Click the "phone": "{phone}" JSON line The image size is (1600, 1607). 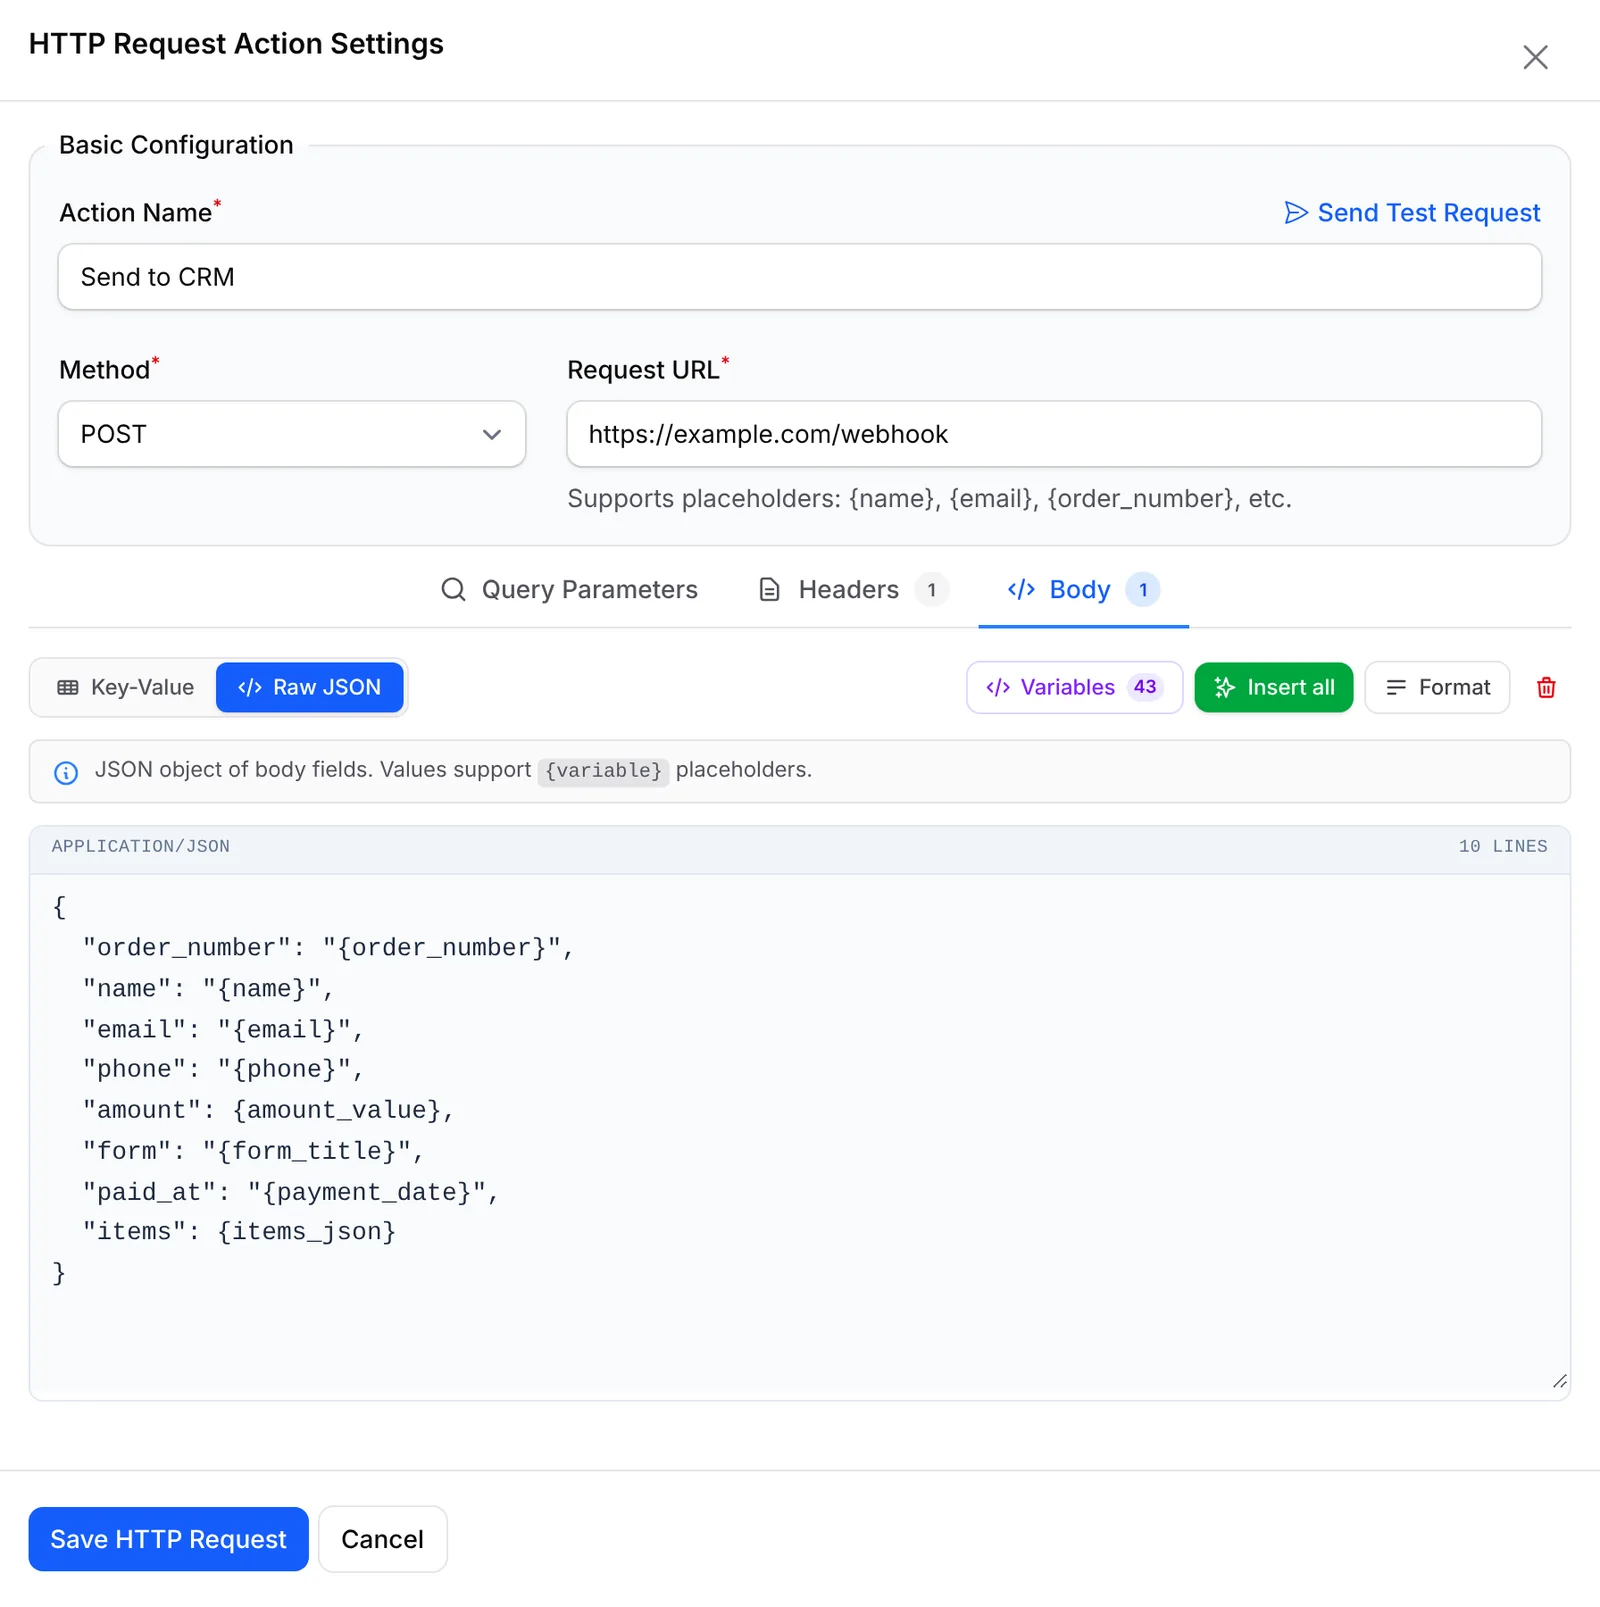223,1069
